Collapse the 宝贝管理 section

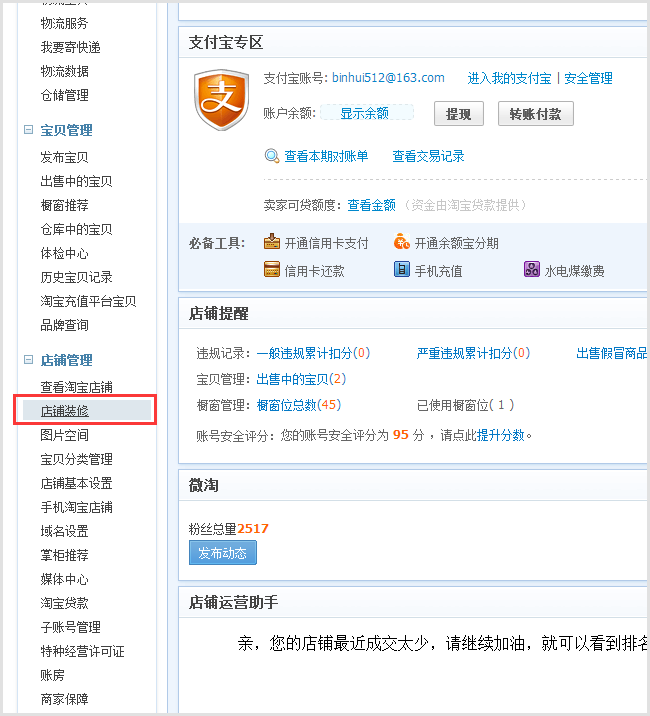[x=28, y=130]
